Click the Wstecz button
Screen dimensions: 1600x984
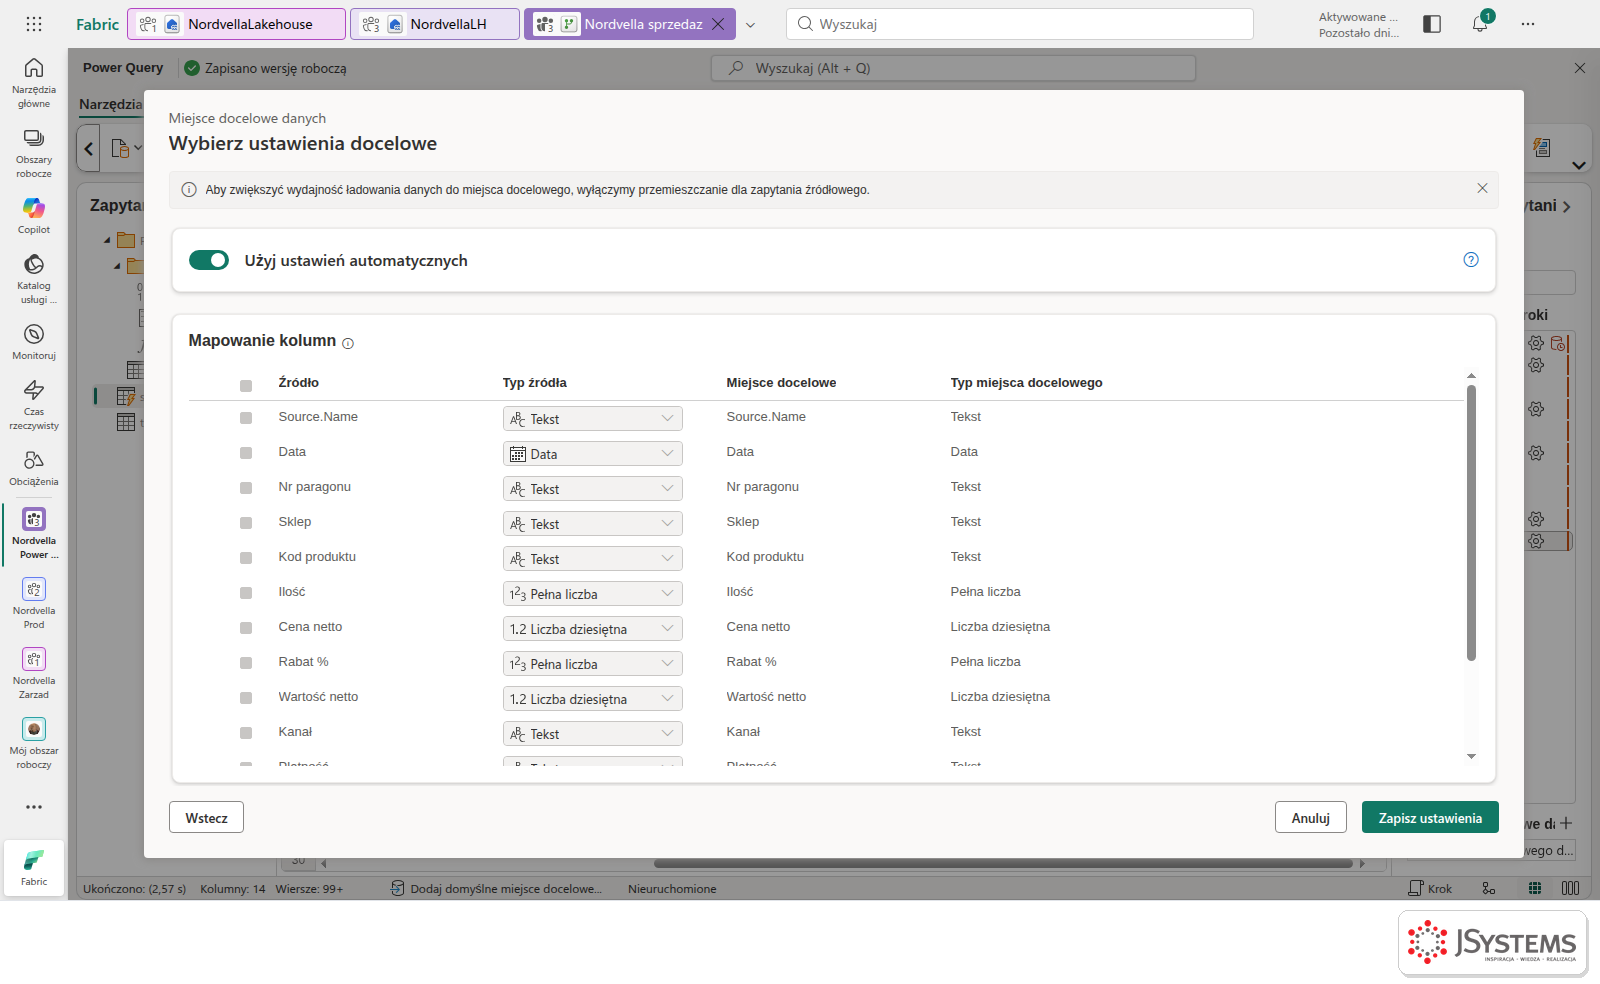click(x=206, y=818)
